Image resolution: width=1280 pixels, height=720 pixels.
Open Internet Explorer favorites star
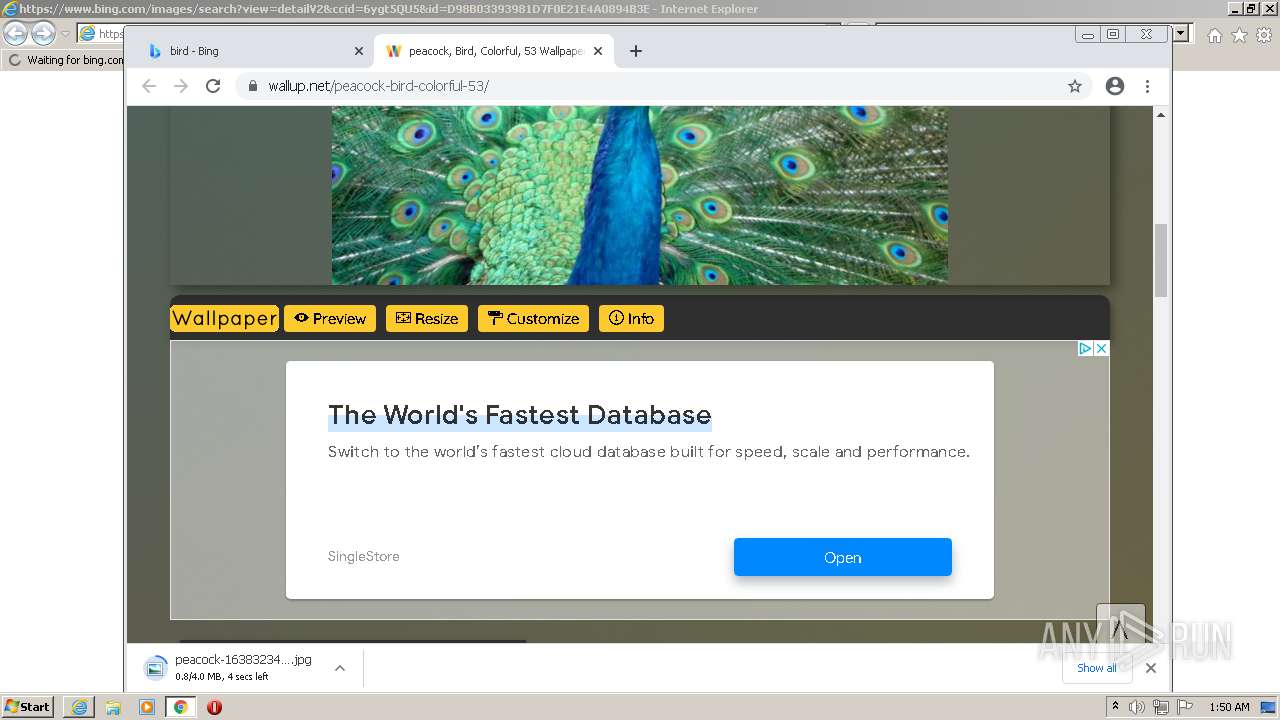[x=1239, y=35]
